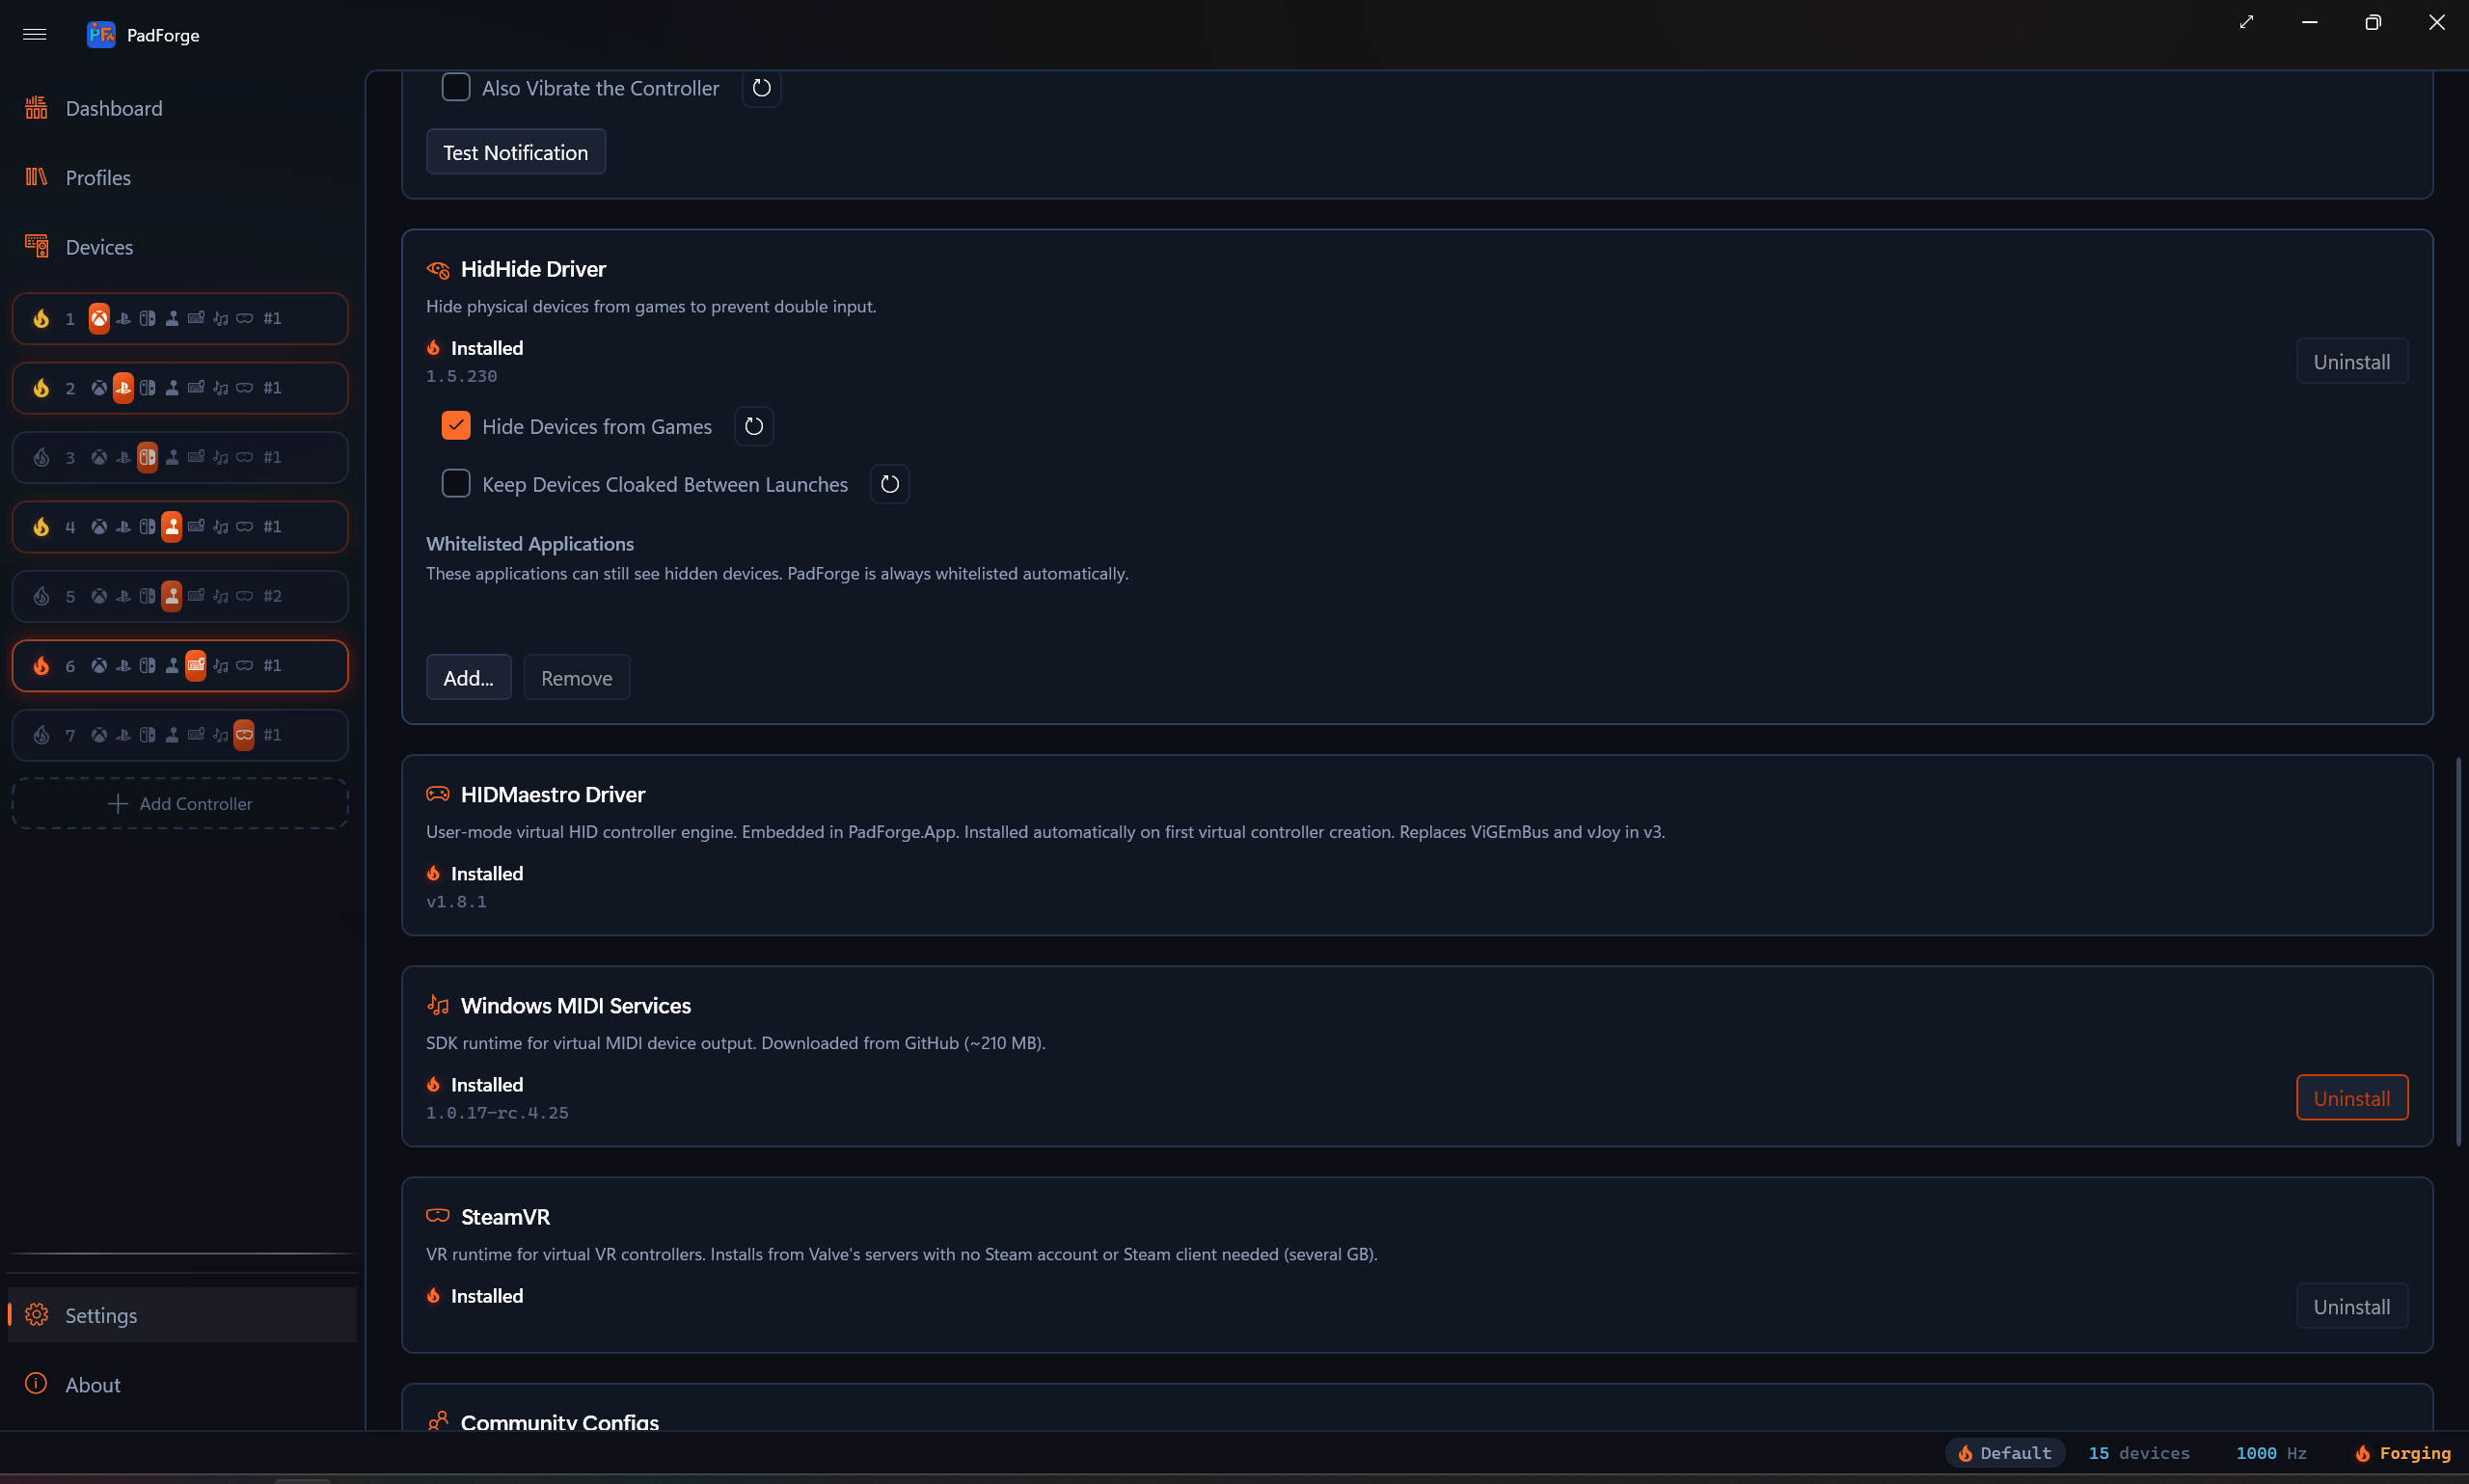Disable controller slot 2 via its flame icon
This screenshot has width=2469, height=1484.
point(41,388)
